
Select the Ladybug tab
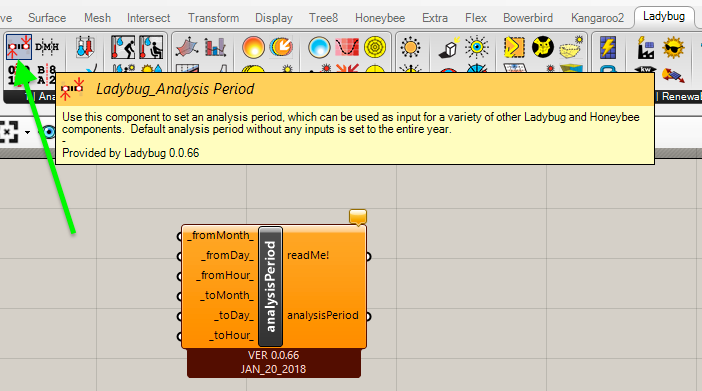[x=664, y=17]
